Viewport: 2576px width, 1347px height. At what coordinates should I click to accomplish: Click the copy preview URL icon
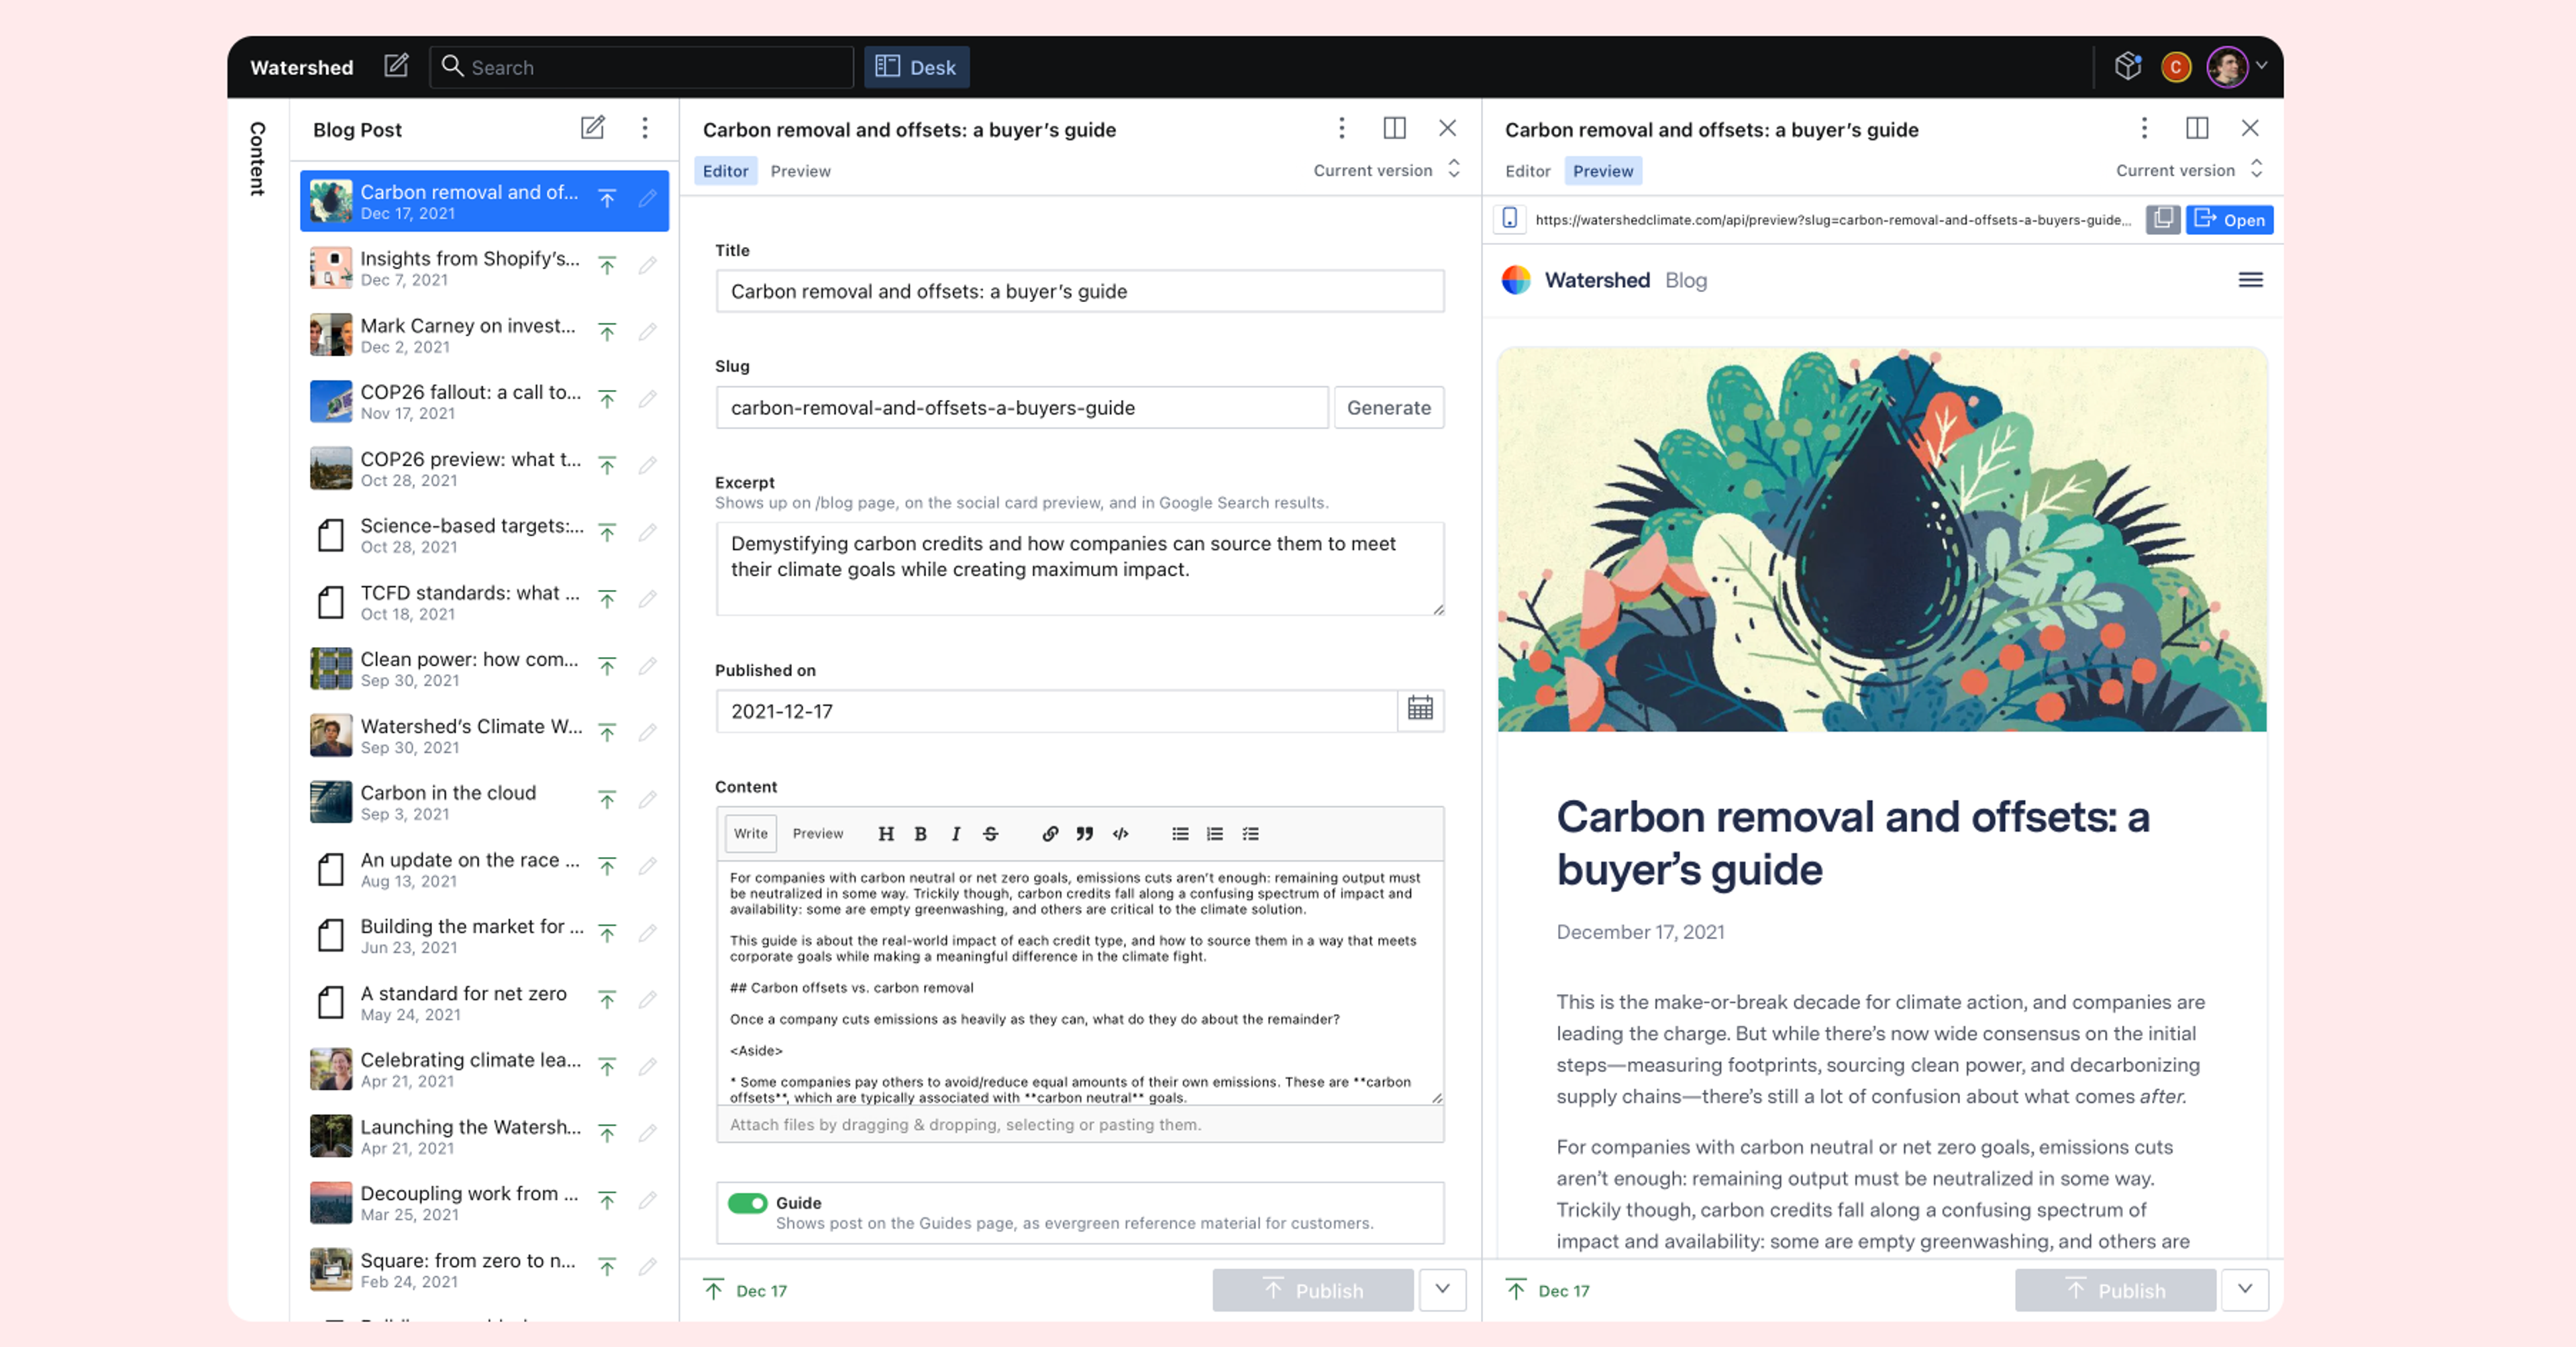pos(2162,219)
